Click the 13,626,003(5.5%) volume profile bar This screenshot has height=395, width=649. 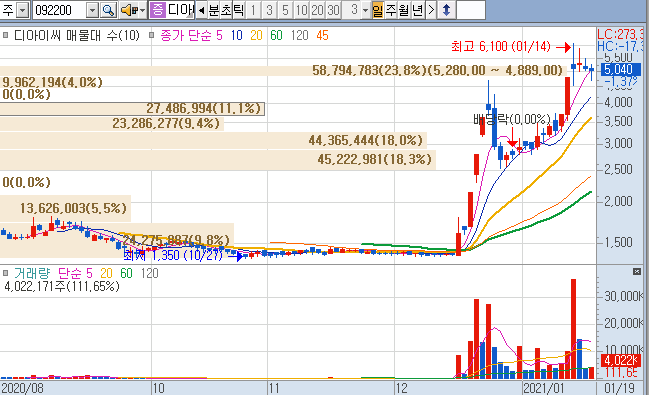tap(65, 208)
